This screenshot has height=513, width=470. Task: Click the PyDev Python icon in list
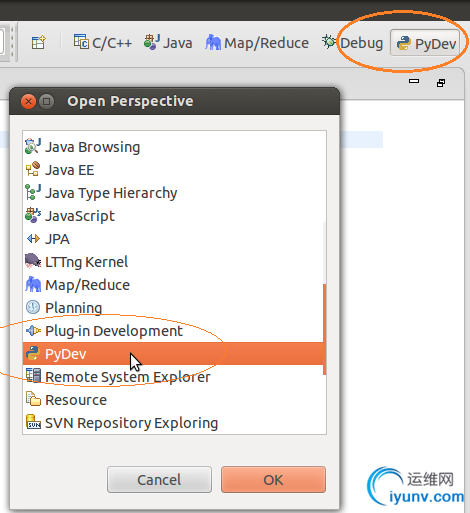pyautogui.click(x=33, y=353)
